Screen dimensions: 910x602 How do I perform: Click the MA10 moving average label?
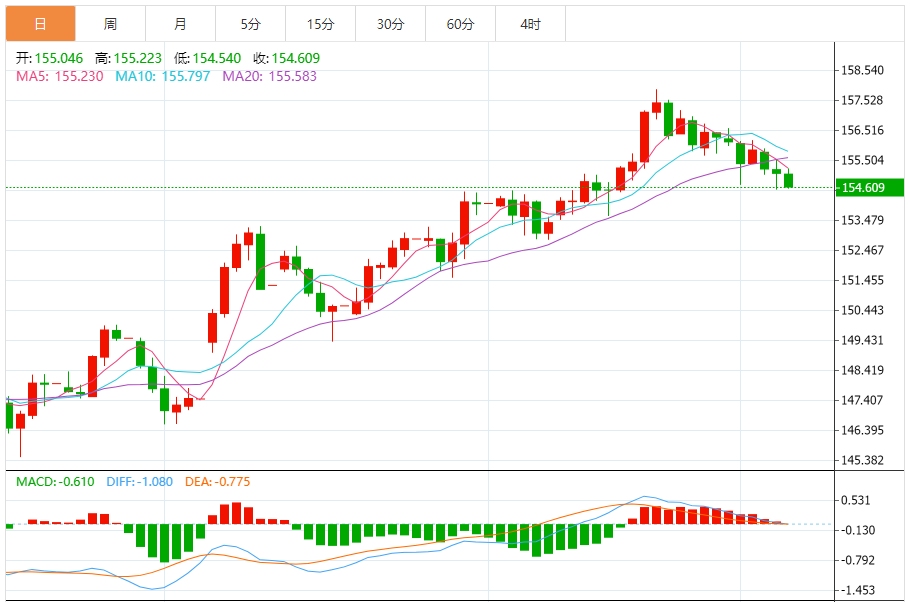tap(162, 75)
